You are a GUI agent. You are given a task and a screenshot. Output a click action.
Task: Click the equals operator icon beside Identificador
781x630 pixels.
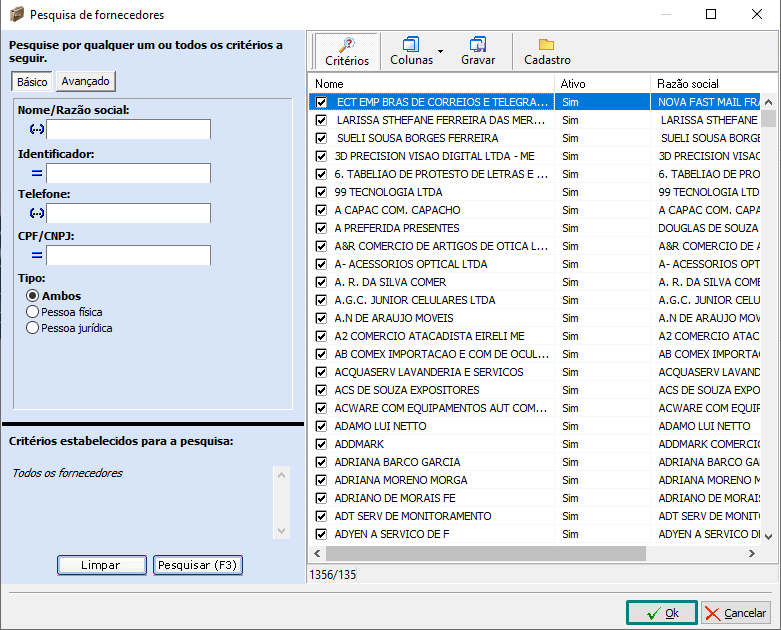37,173
